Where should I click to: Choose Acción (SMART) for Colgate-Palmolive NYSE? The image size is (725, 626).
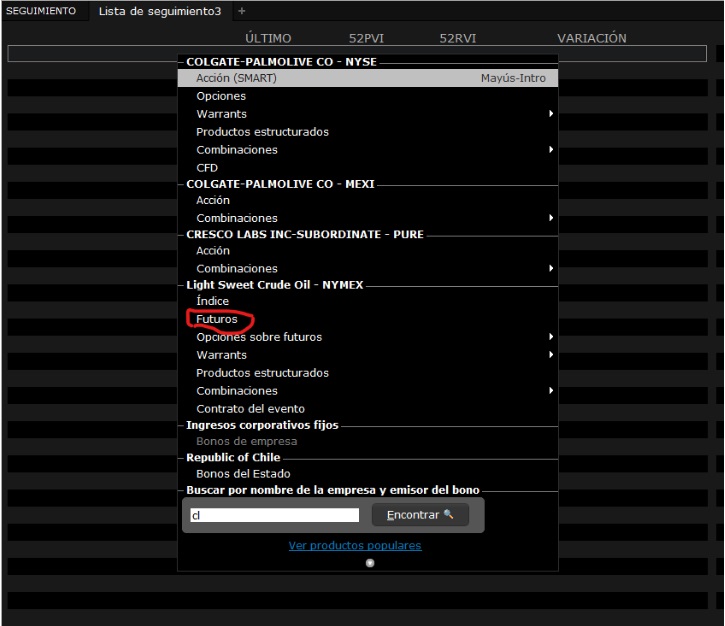[236, 78]
